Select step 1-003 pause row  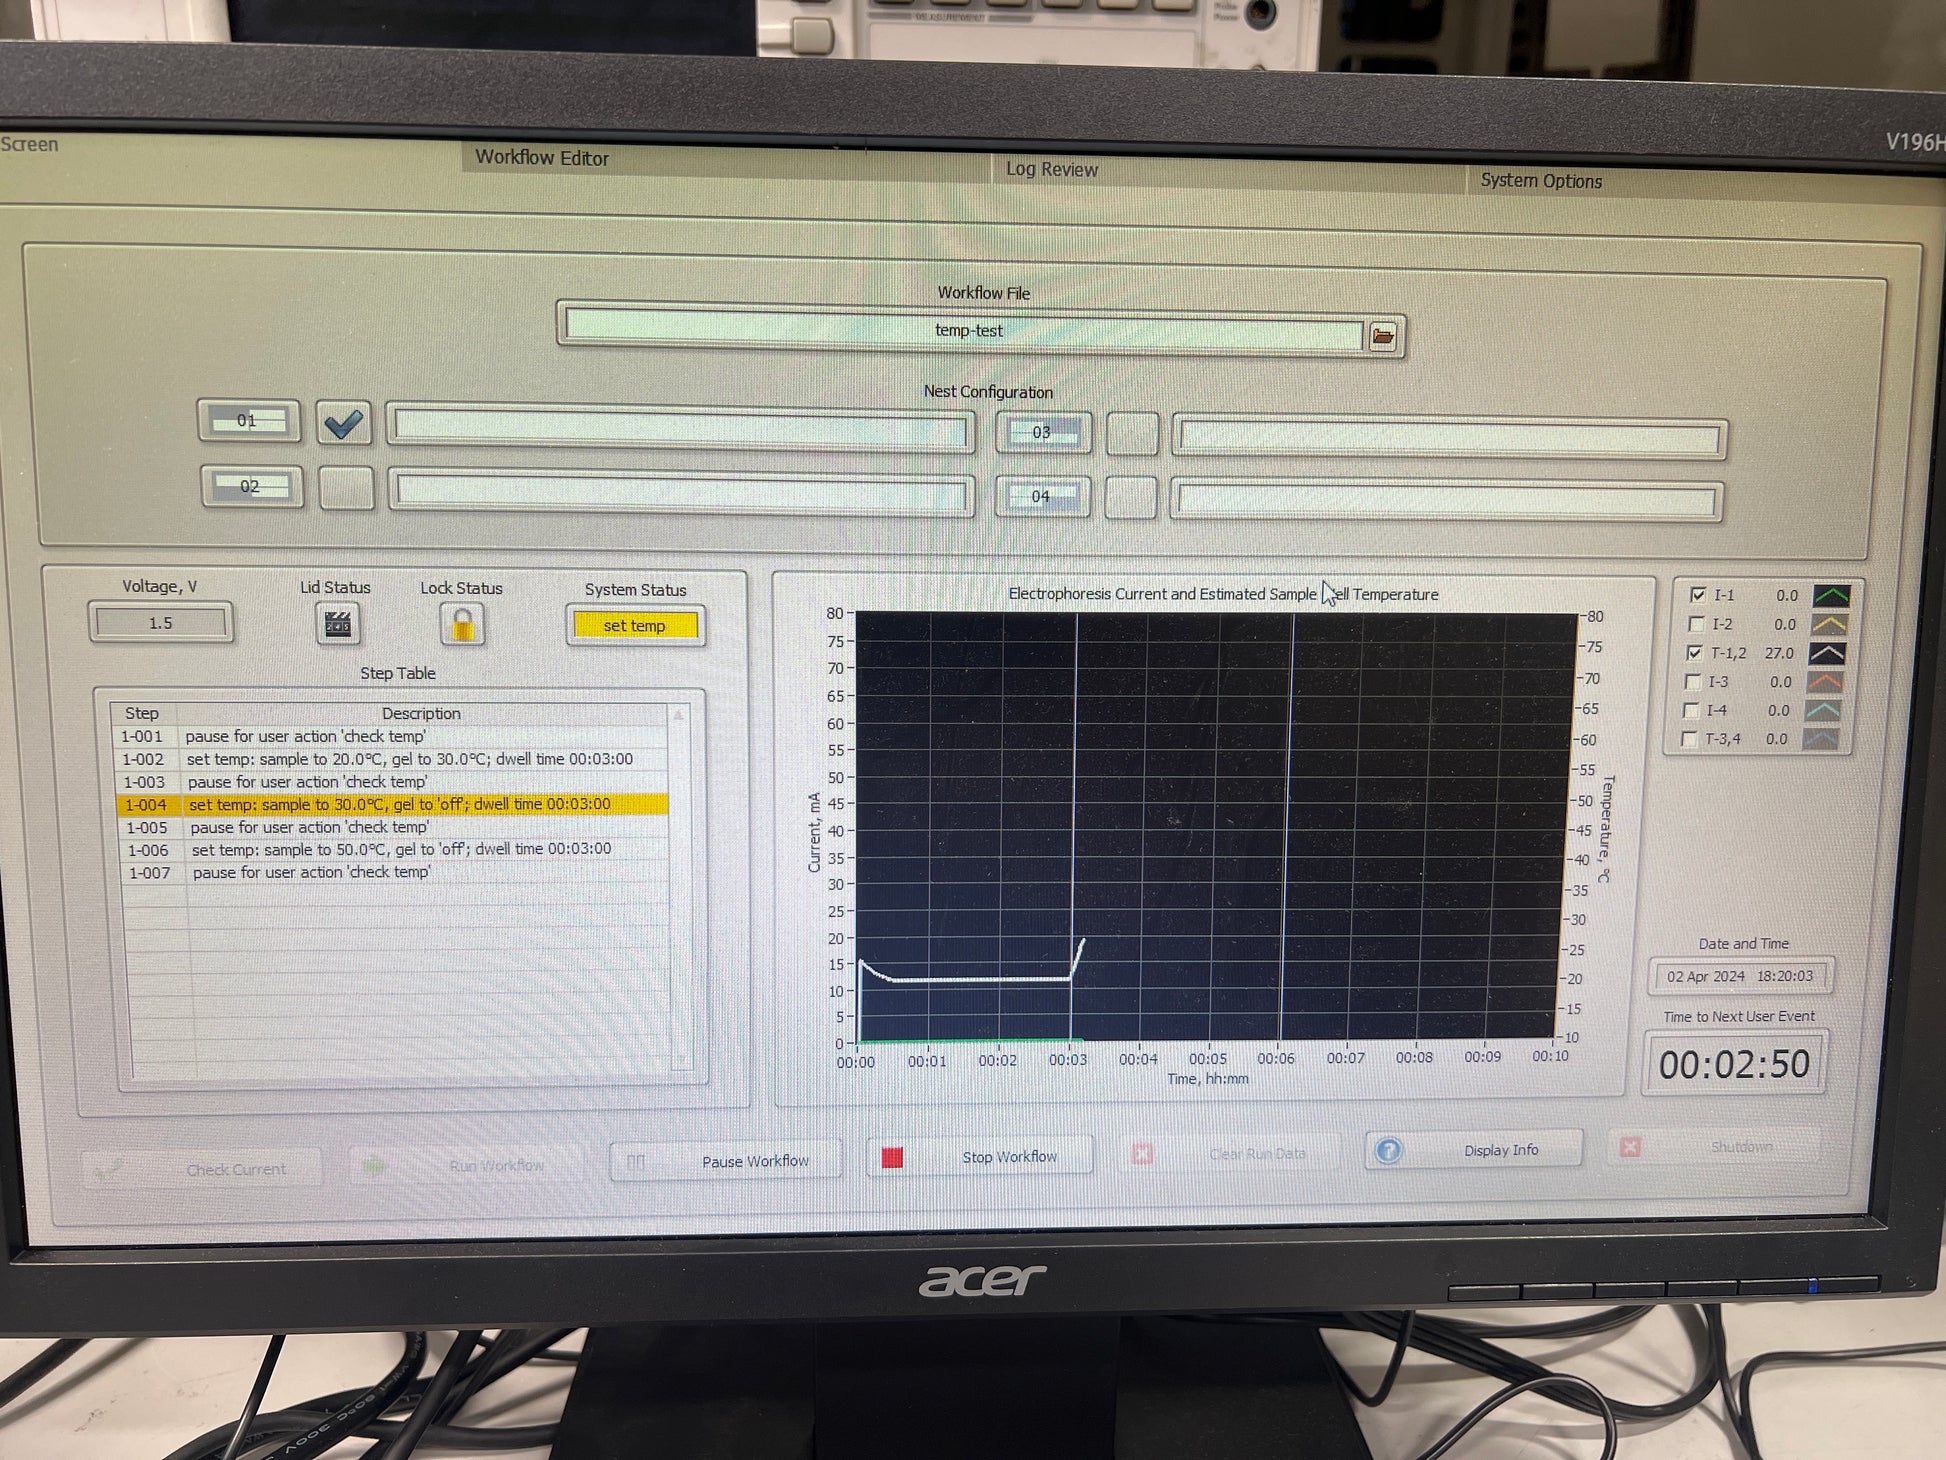tap(391, 783)
